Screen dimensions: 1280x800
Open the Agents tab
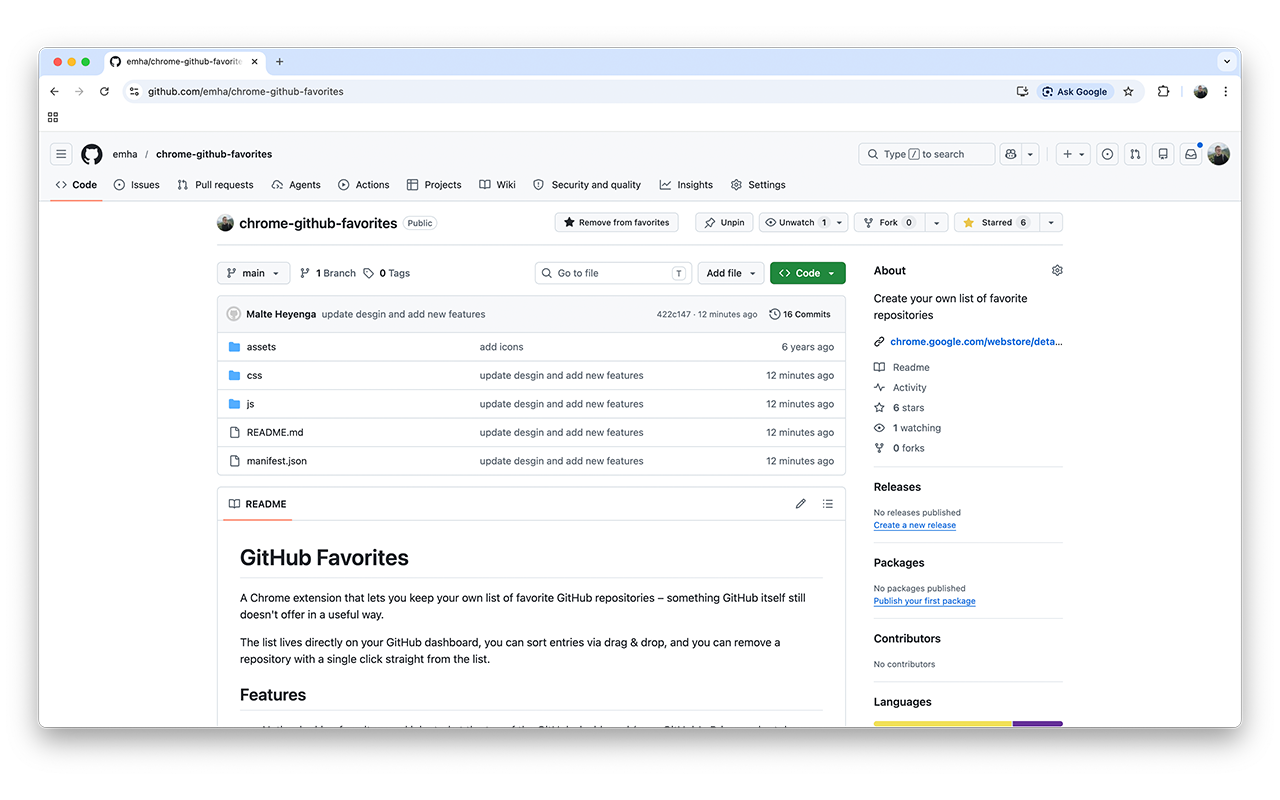point(296,185)
